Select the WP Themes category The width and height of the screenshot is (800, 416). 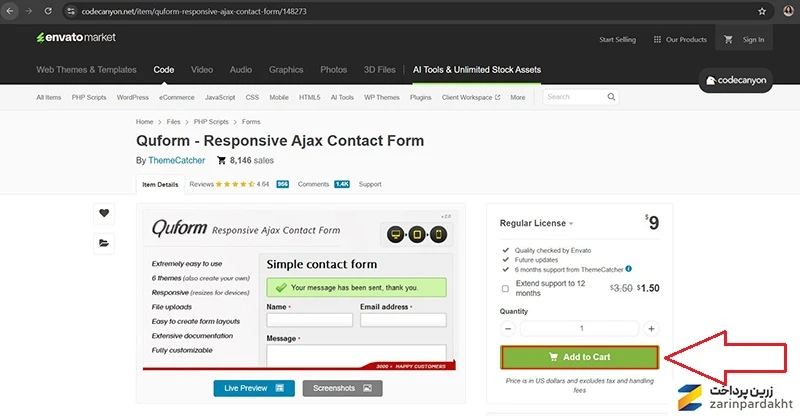(382, 97)
